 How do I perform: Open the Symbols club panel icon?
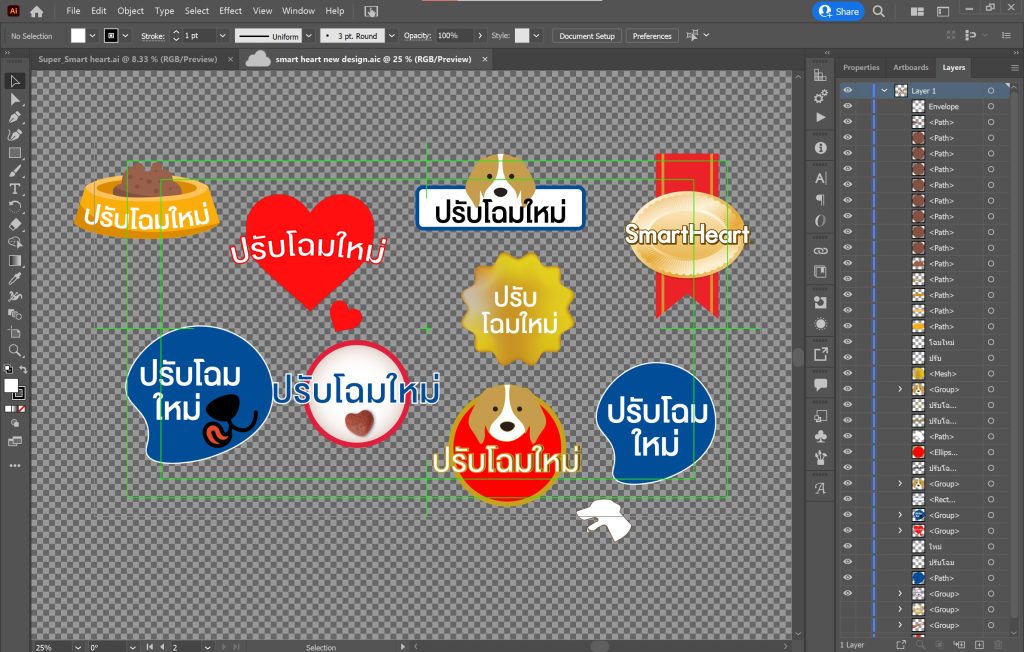[x=820, y=436]
